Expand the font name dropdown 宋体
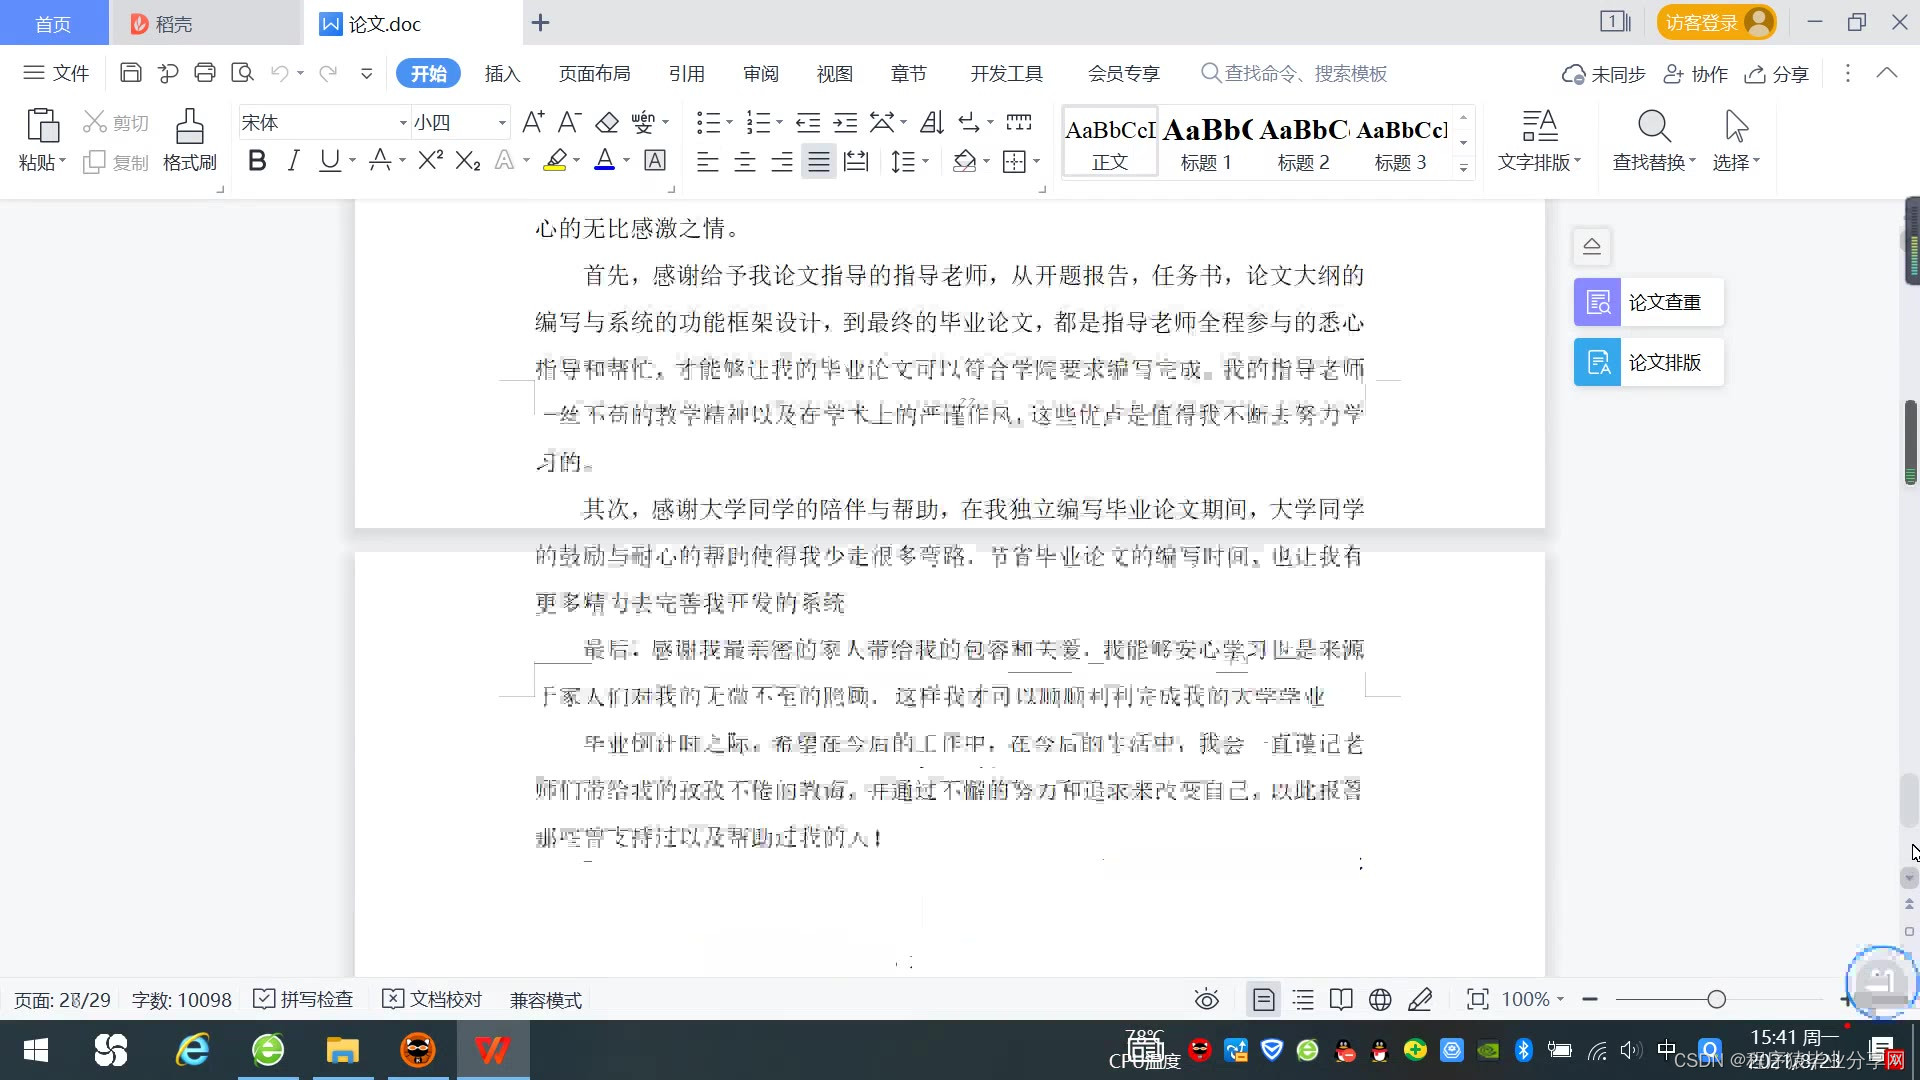The image size is (1920, 1080). 403,123
